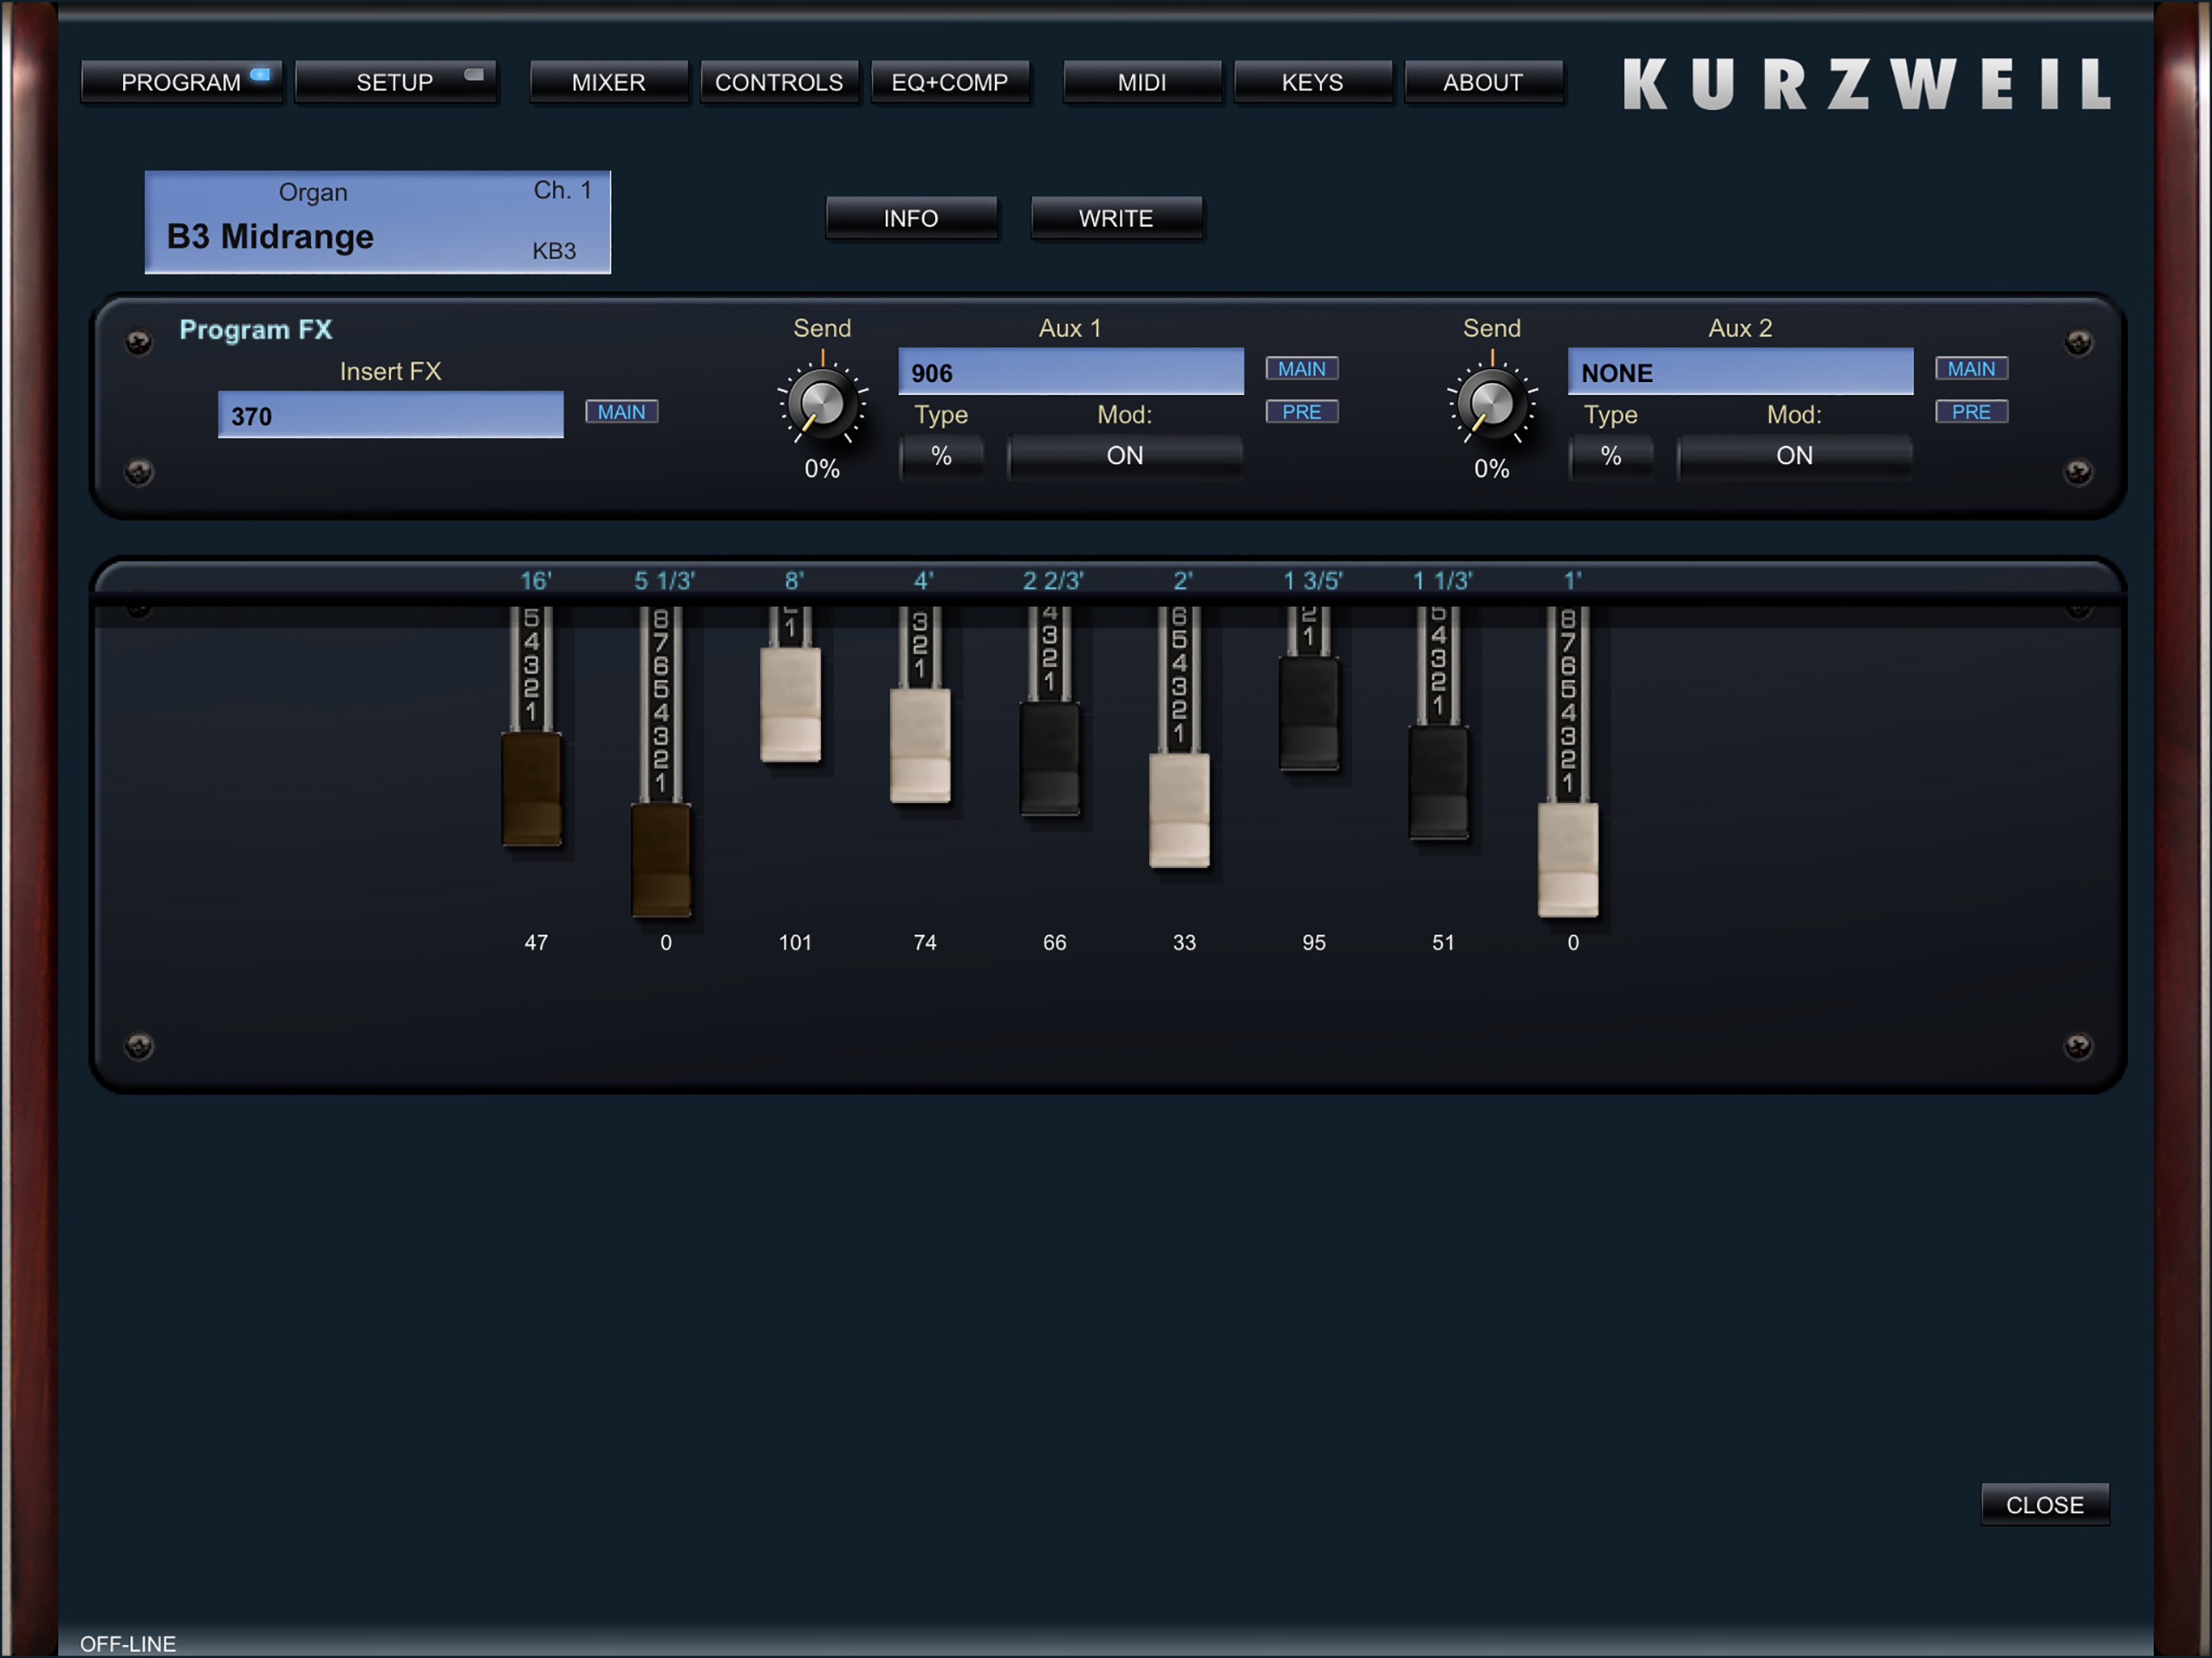The width and height of the screenshot is (2212, 1658).
Task: Toggle the Aux 2 PRE button
Action: tap(1972, 412)
